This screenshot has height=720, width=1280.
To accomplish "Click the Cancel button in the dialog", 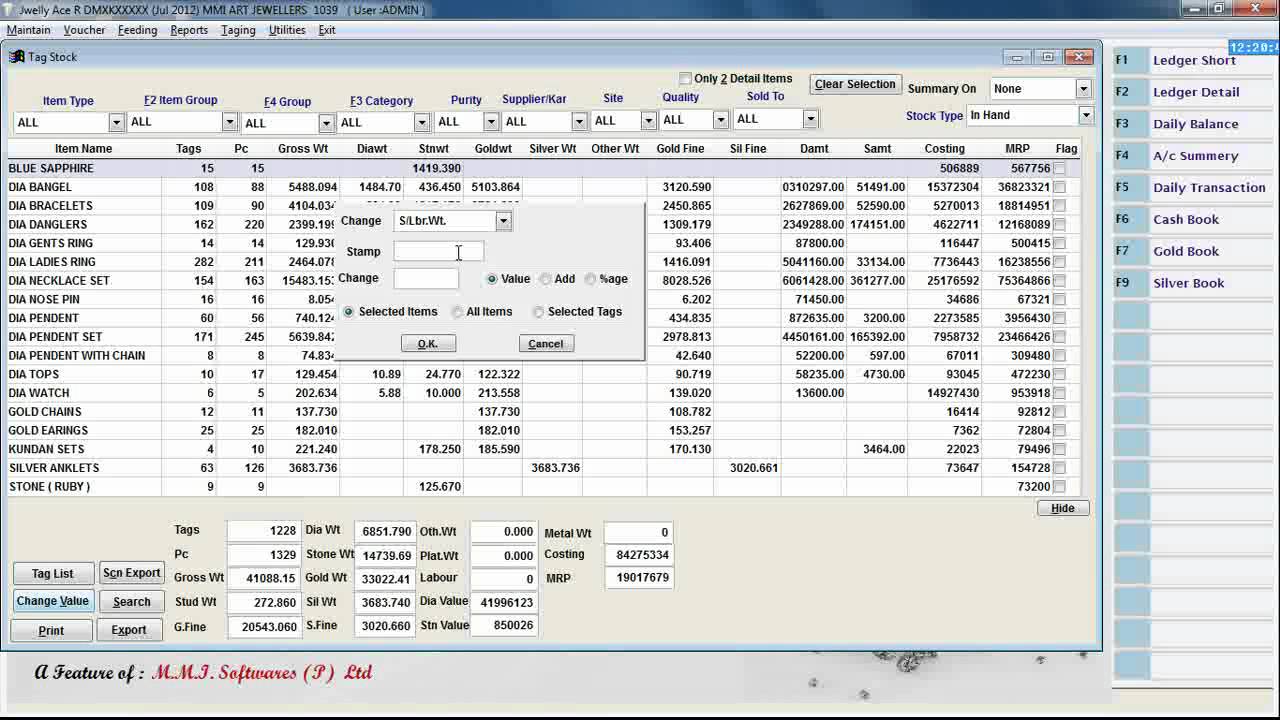I will (x=546, y=344).
